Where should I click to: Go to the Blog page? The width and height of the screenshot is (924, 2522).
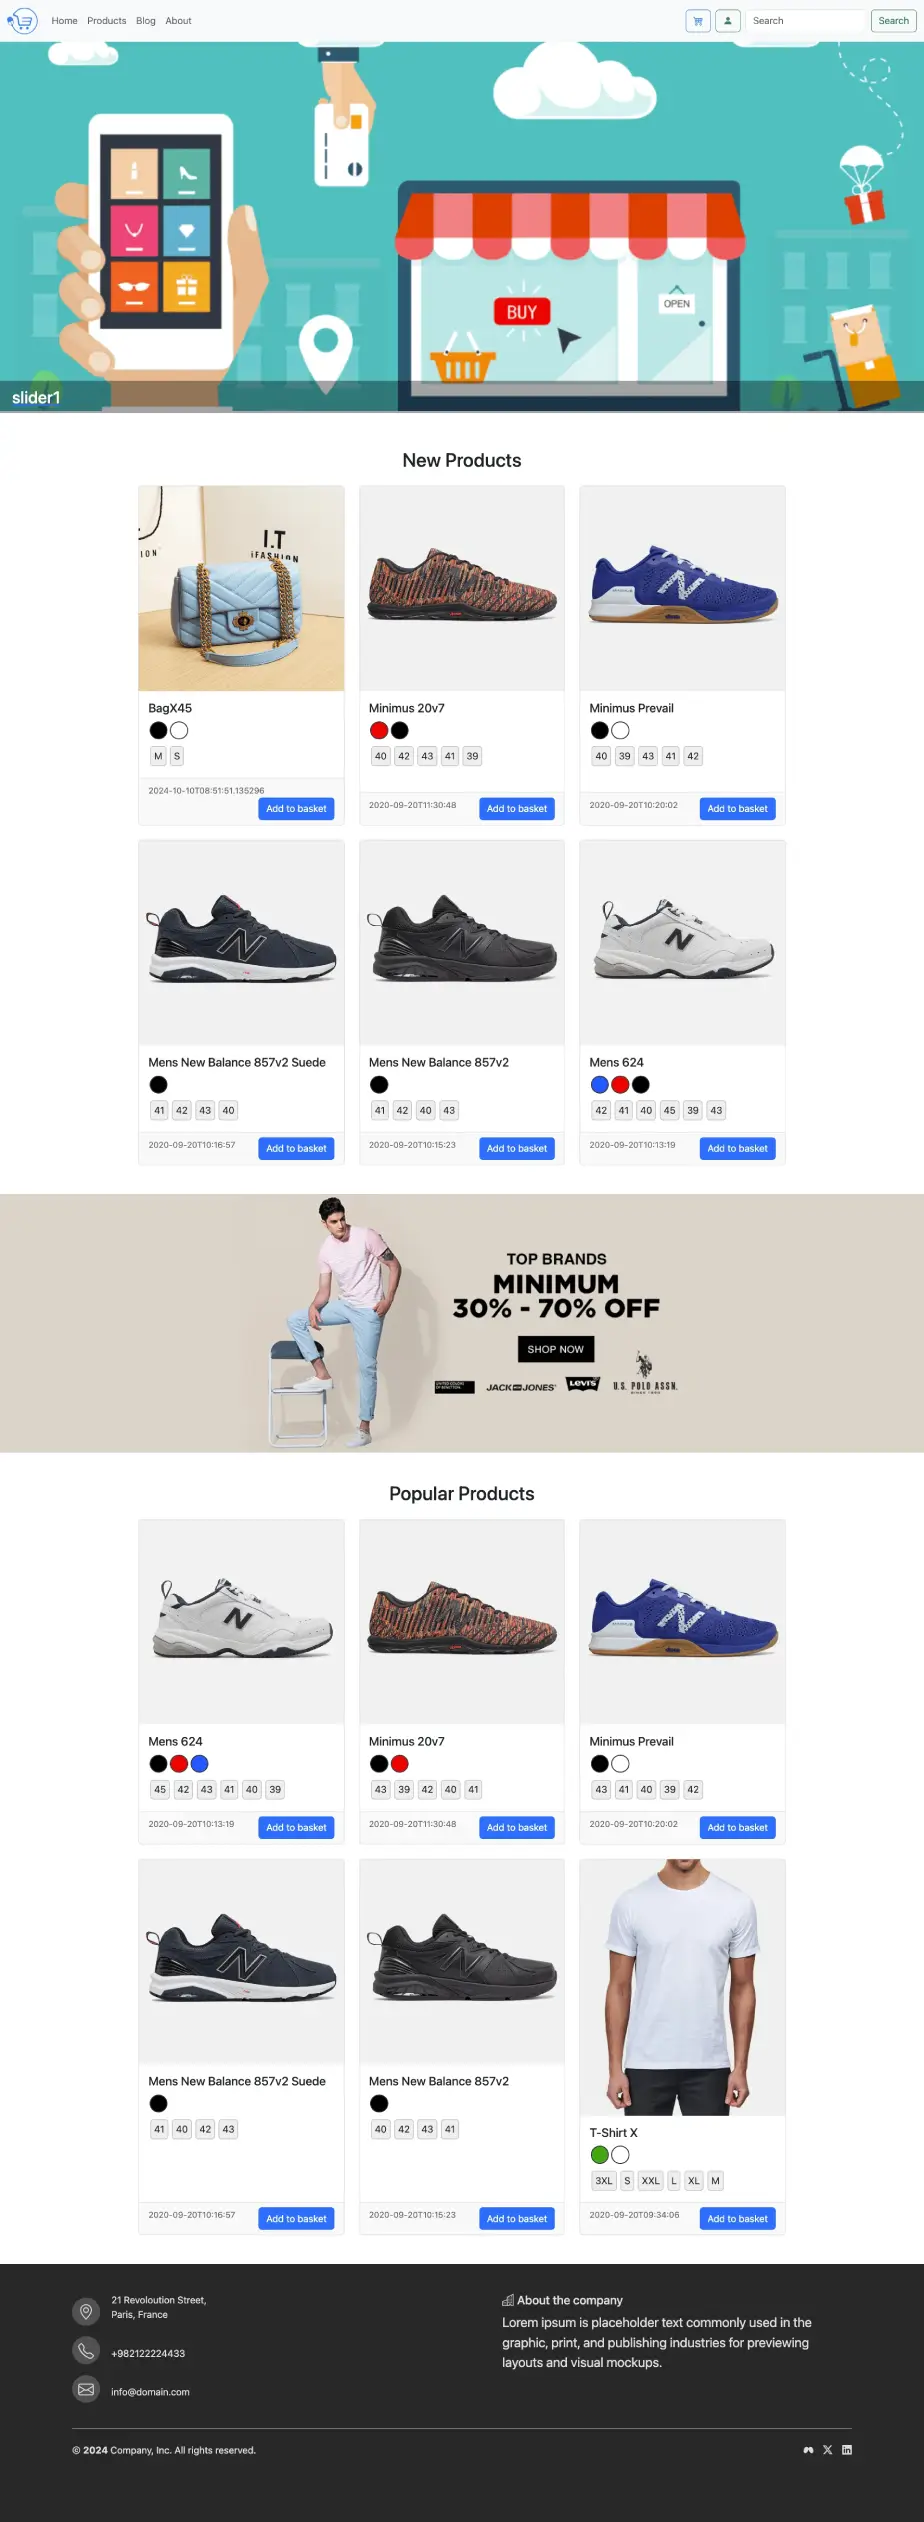coord(146,21)
